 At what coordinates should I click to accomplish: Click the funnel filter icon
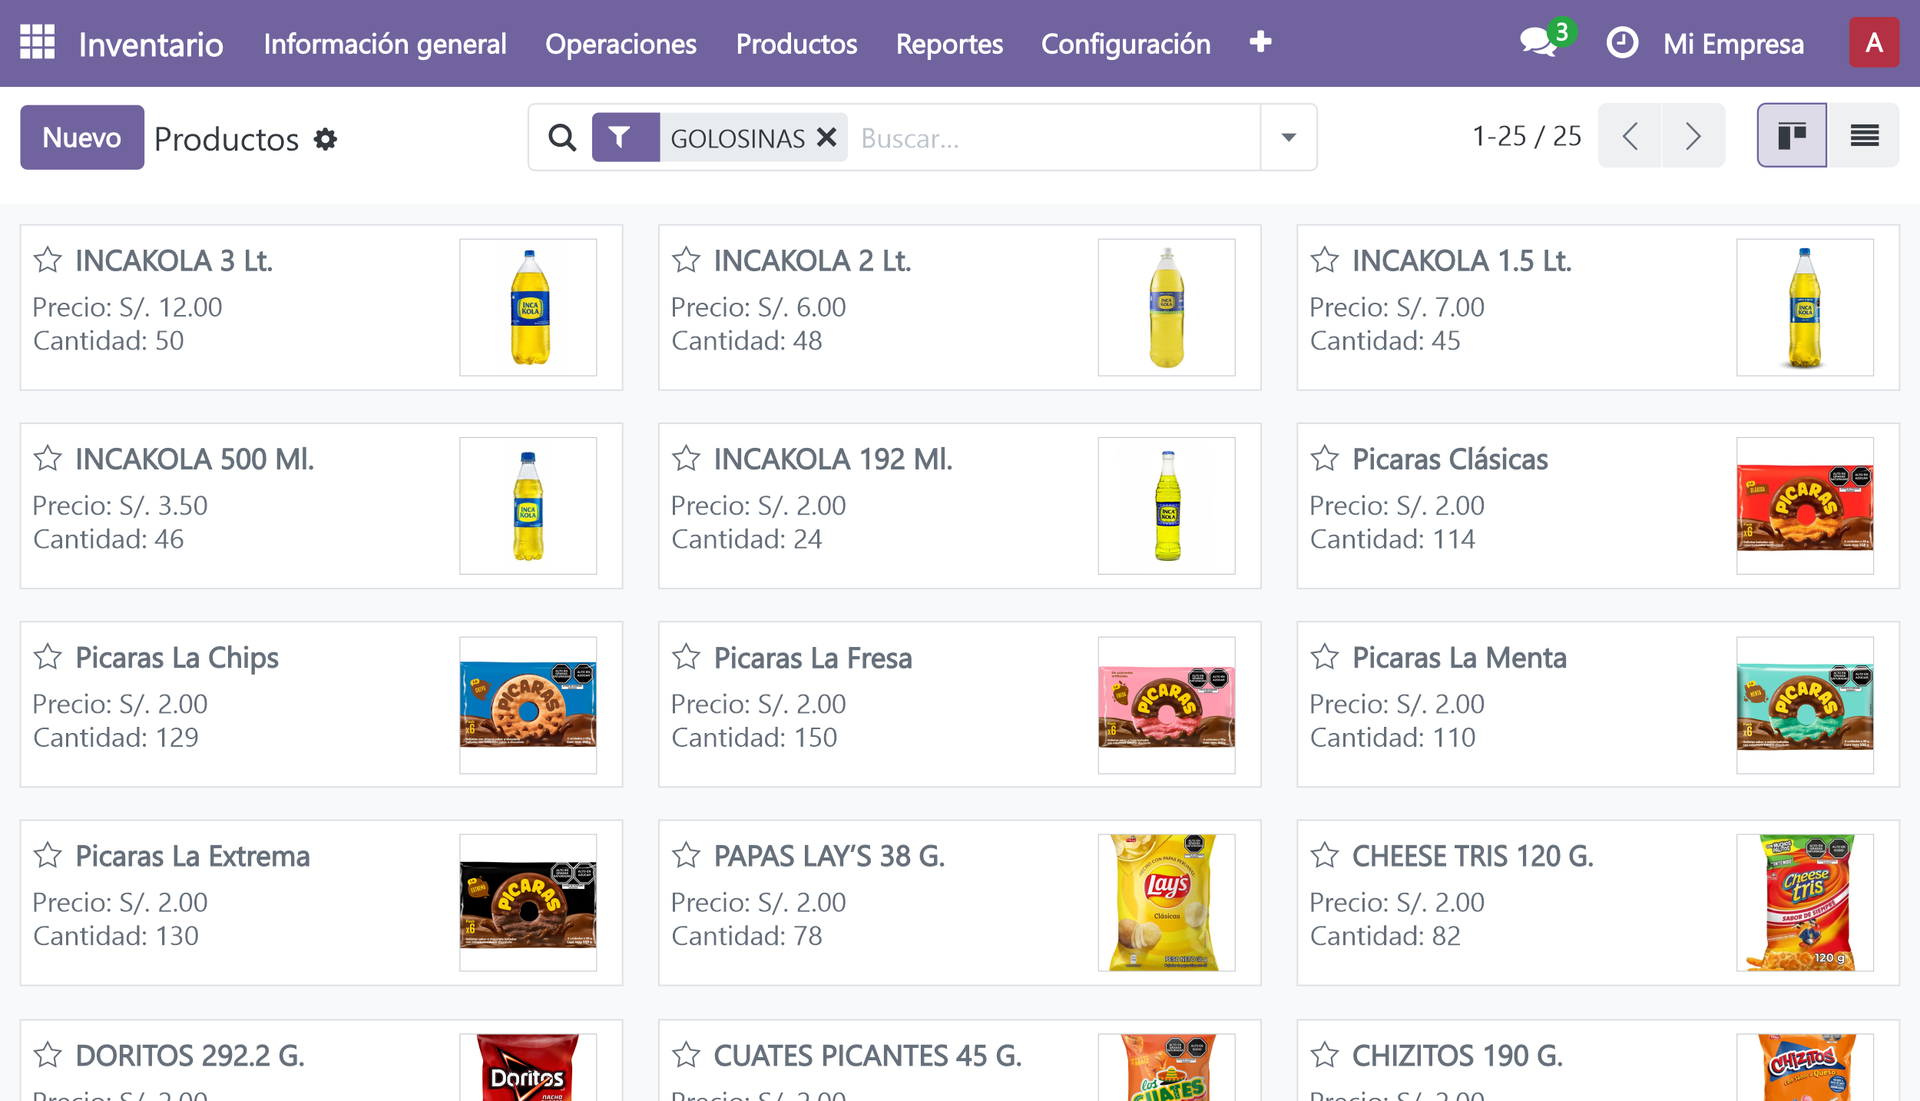click(x=621, y=137)
